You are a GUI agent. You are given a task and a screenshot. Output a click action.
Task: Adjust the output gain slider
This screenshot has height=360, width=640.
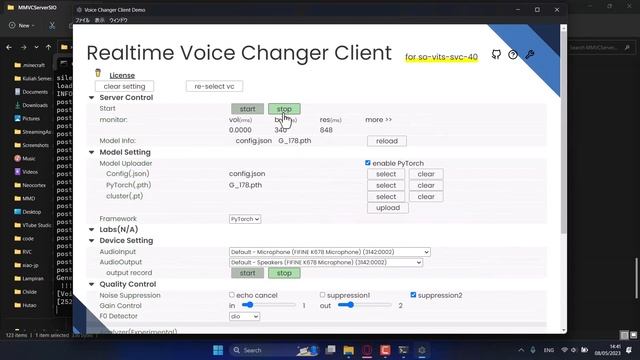click(x=365, y=305)
